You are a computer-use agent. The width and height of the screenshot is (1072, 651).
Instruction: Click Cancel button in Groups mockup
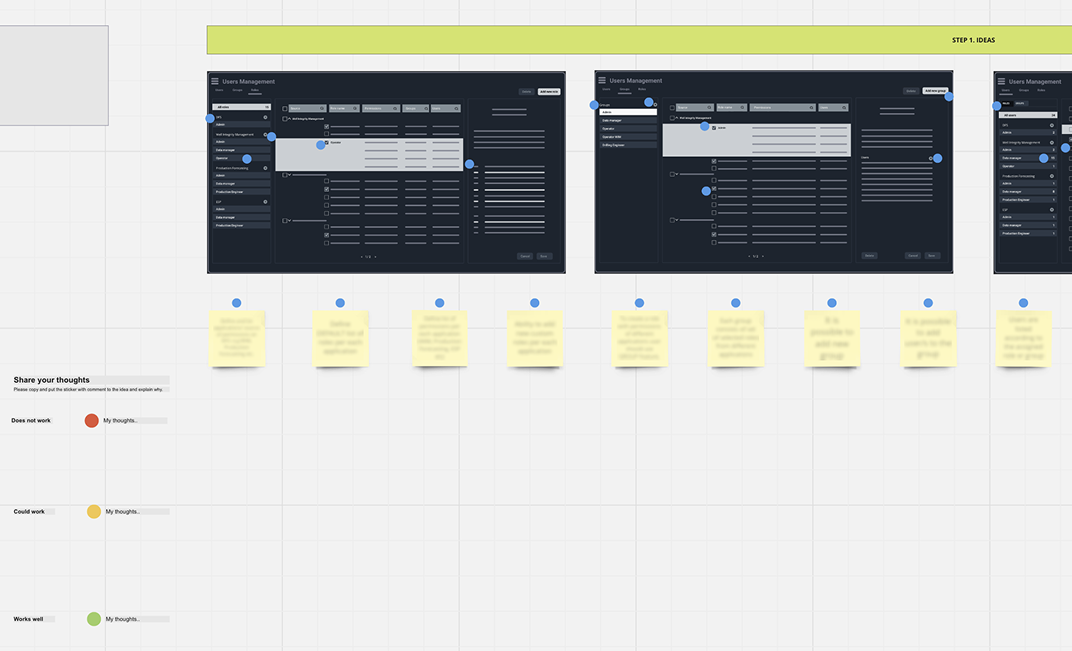coord(913,256)
